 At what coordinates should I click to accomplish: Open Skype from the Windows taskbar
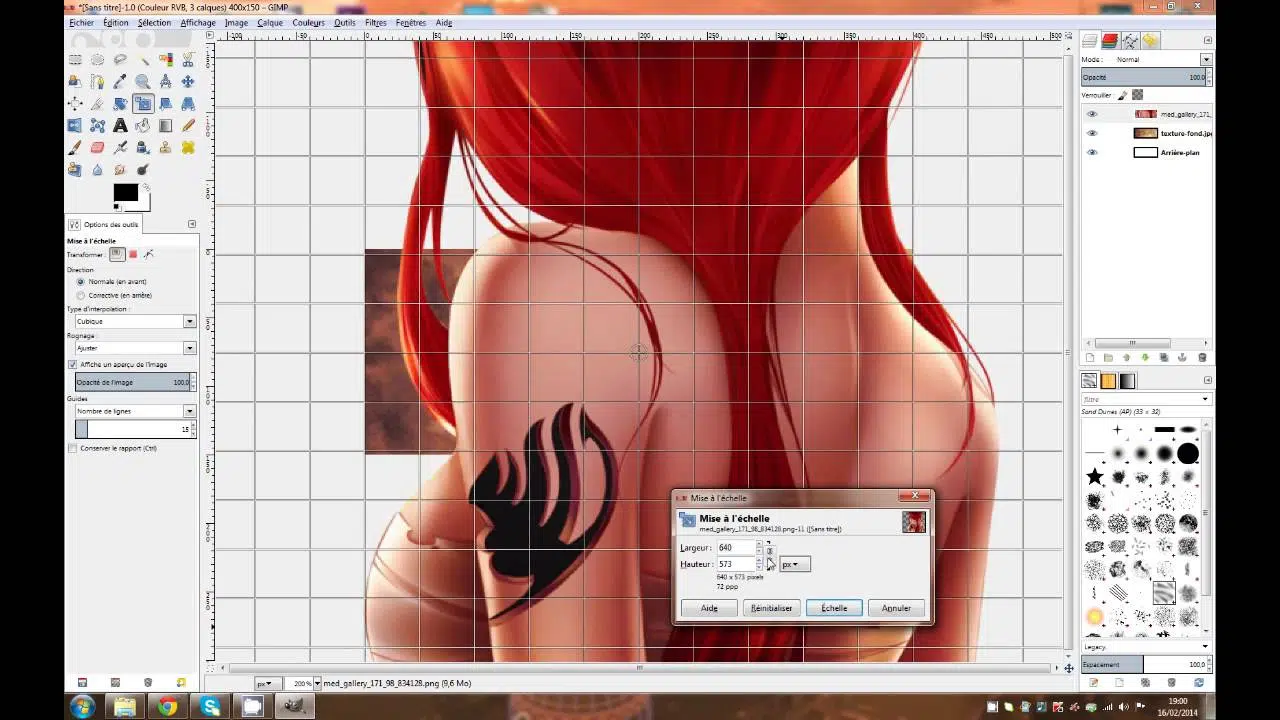[x=210, y=706]
